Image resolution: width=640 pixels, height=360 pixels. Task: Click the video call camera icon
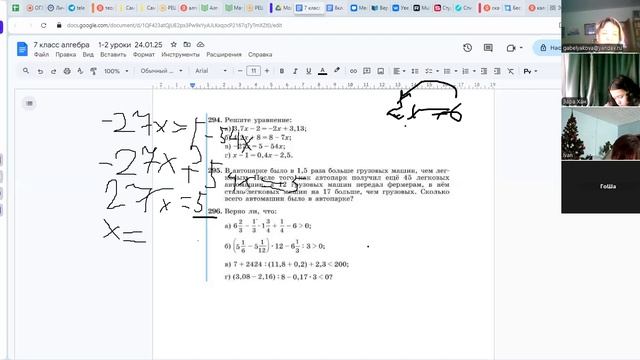click(x=511, y=48)
